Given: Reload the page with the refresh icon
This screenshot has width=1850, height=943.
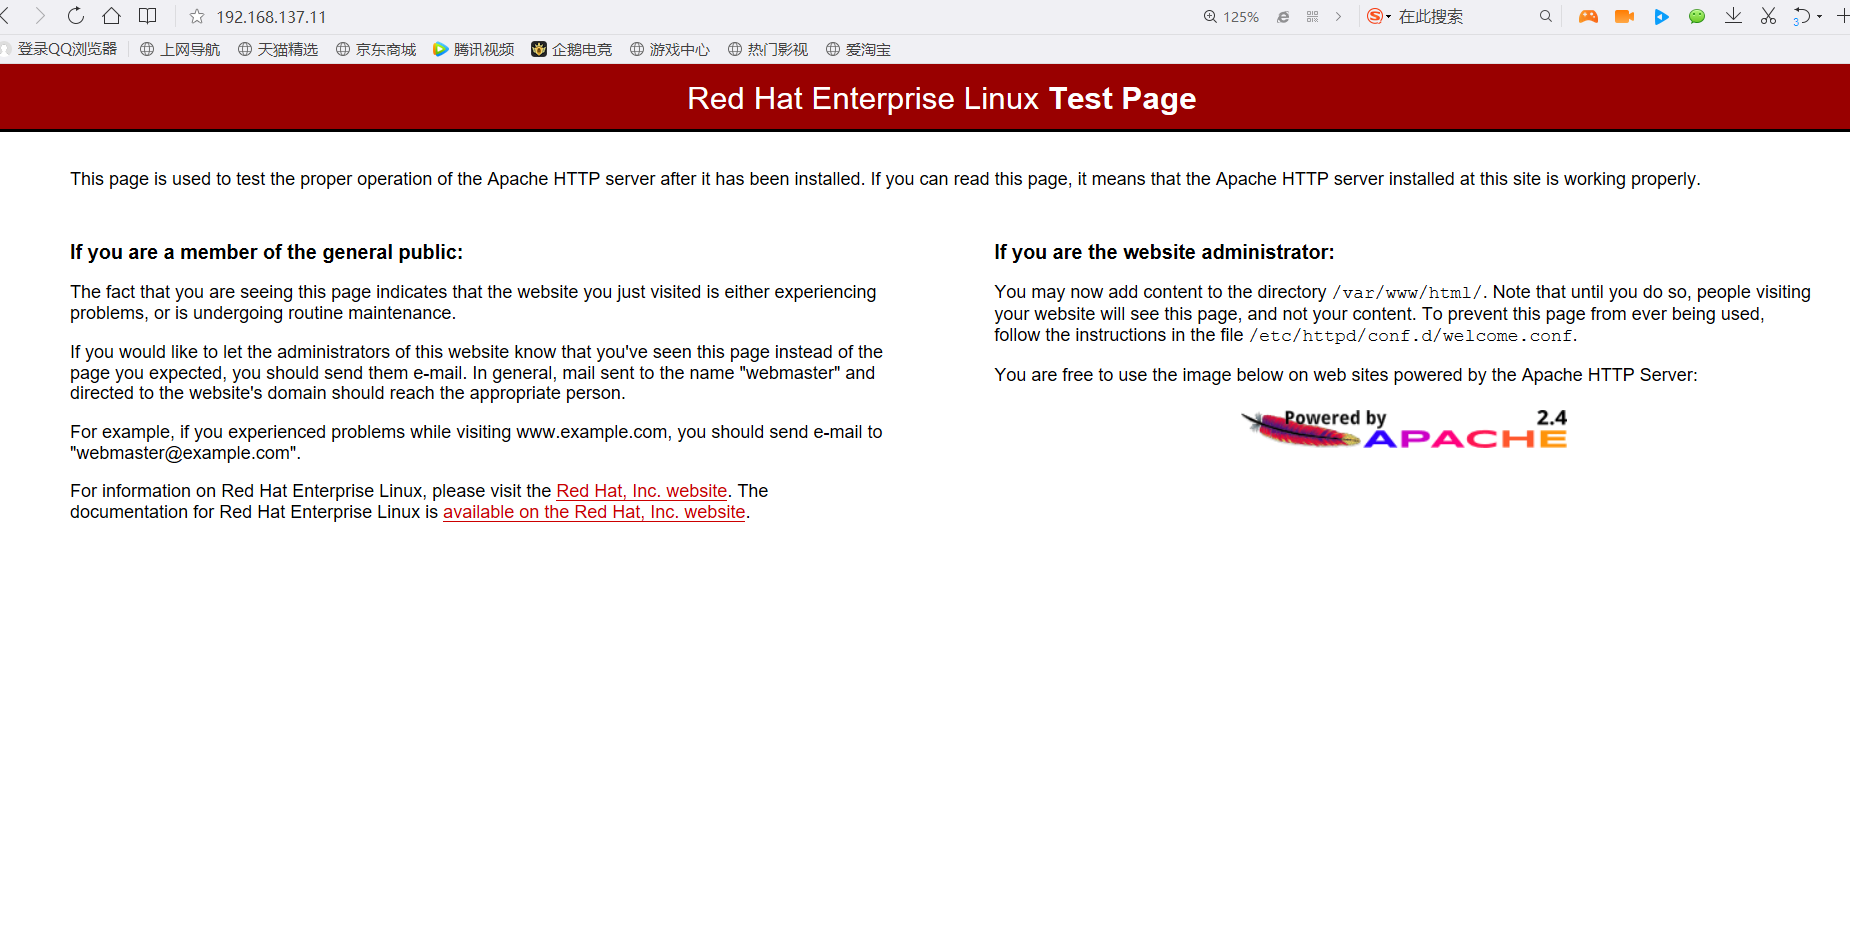Looking at the screenshot, I should pyautogui.click(x=76, y=16).
